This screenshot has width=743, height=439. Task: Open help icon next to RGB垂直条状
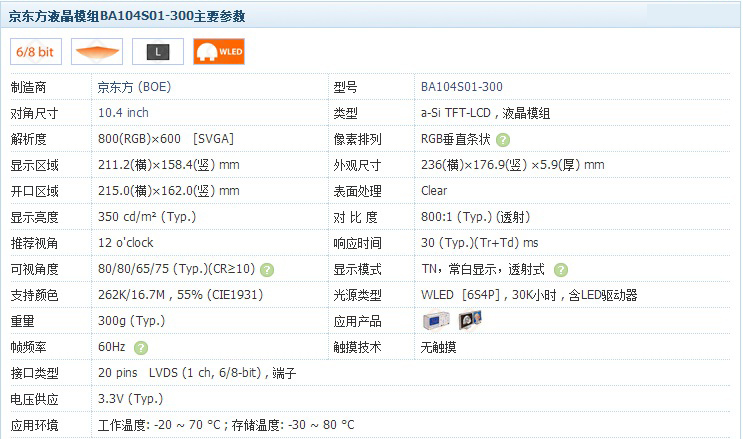pos(503,140)
